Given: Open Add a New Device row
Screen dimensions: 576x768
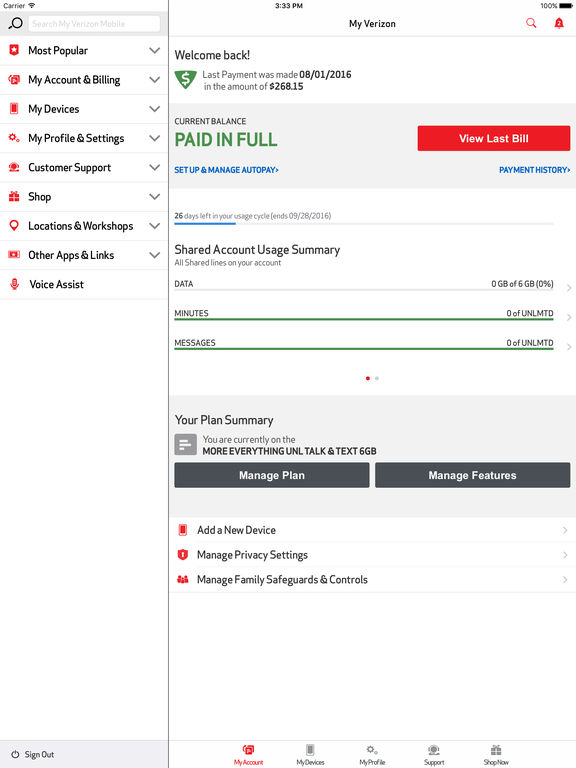Looking at the screenshot, I should click(372, 530).
